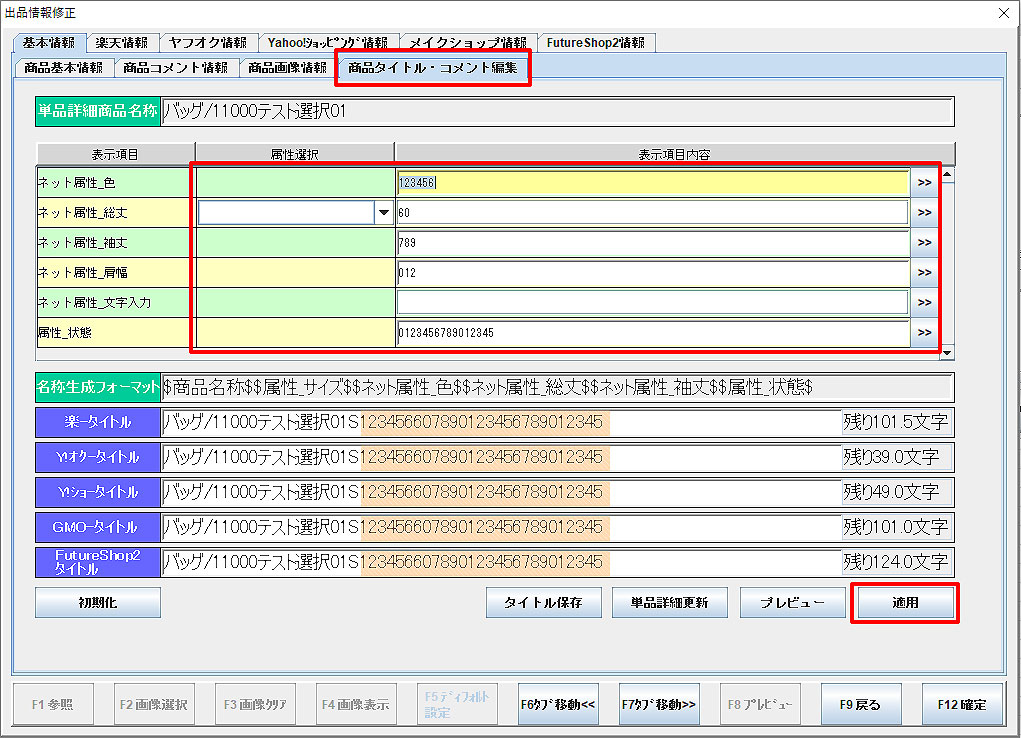Screen dimensions: 1021x738
Task: Switch to the 楽天情報 tab
Action: pos(122,43)
